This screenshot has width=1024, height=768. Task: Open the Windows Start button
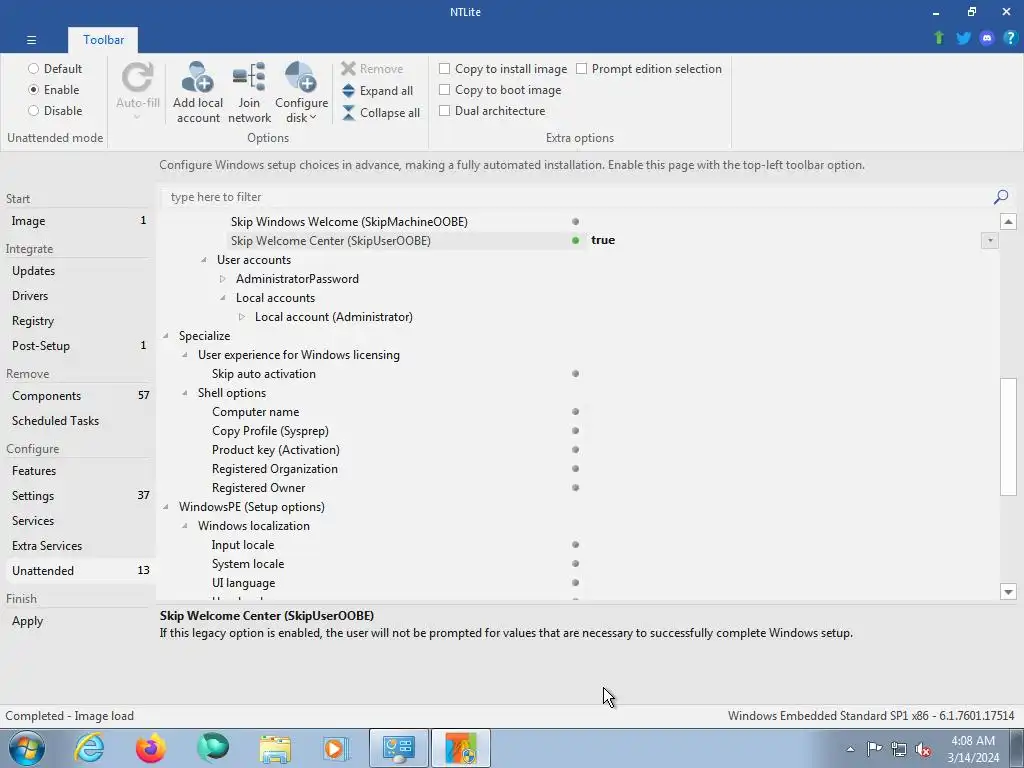27,748
